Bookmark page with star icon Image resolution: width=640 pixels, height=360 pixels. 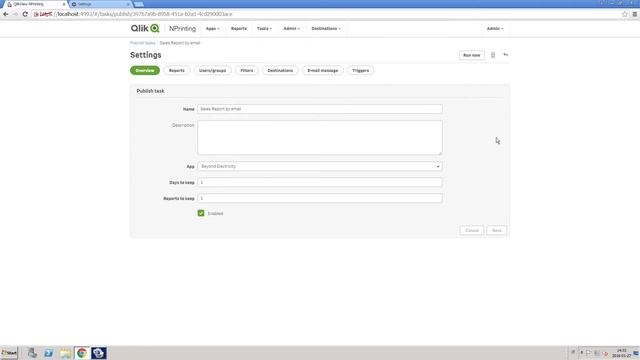point(624,14)
